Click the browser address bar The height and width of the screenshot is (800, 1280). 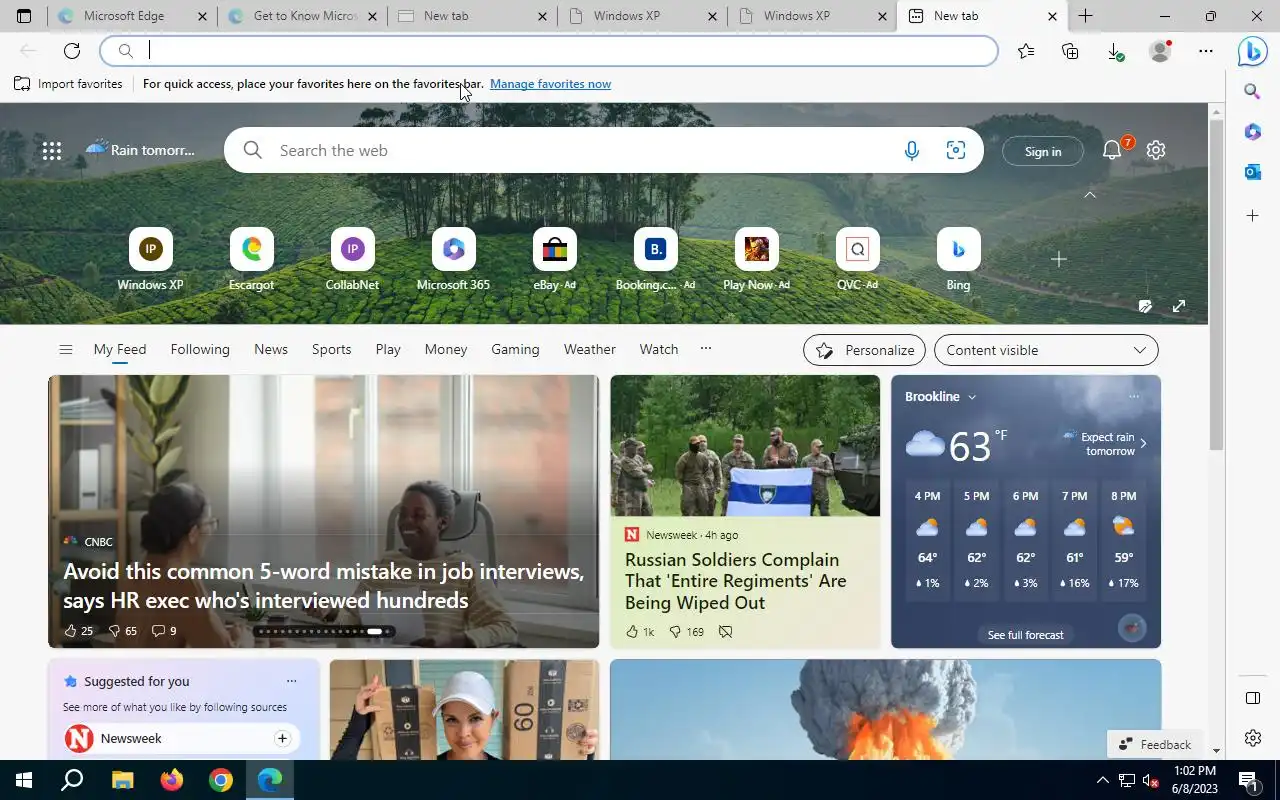(x=549, y=51)
